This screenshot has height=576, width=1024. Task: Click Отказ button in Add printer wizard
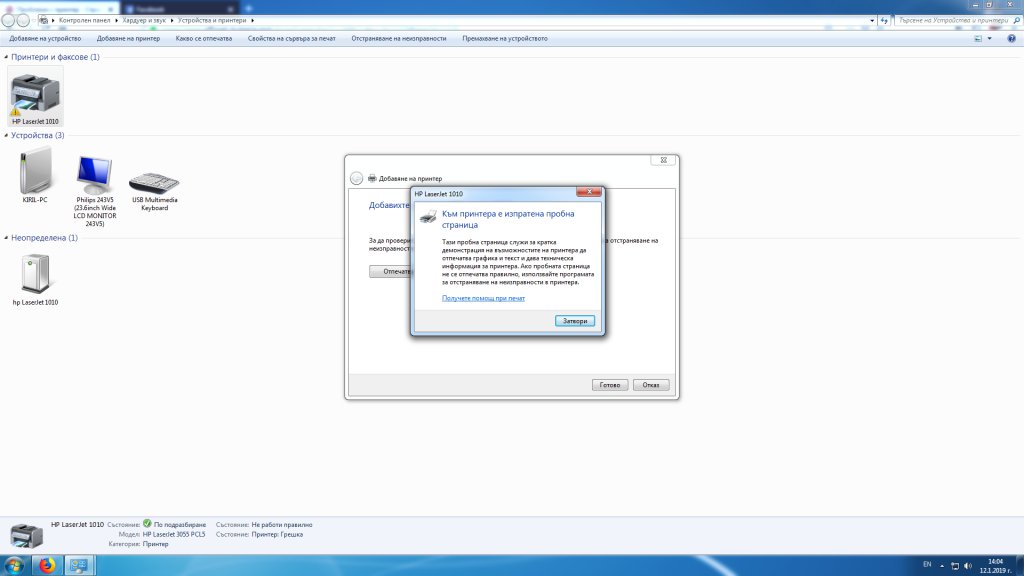(x=651, y=385)
